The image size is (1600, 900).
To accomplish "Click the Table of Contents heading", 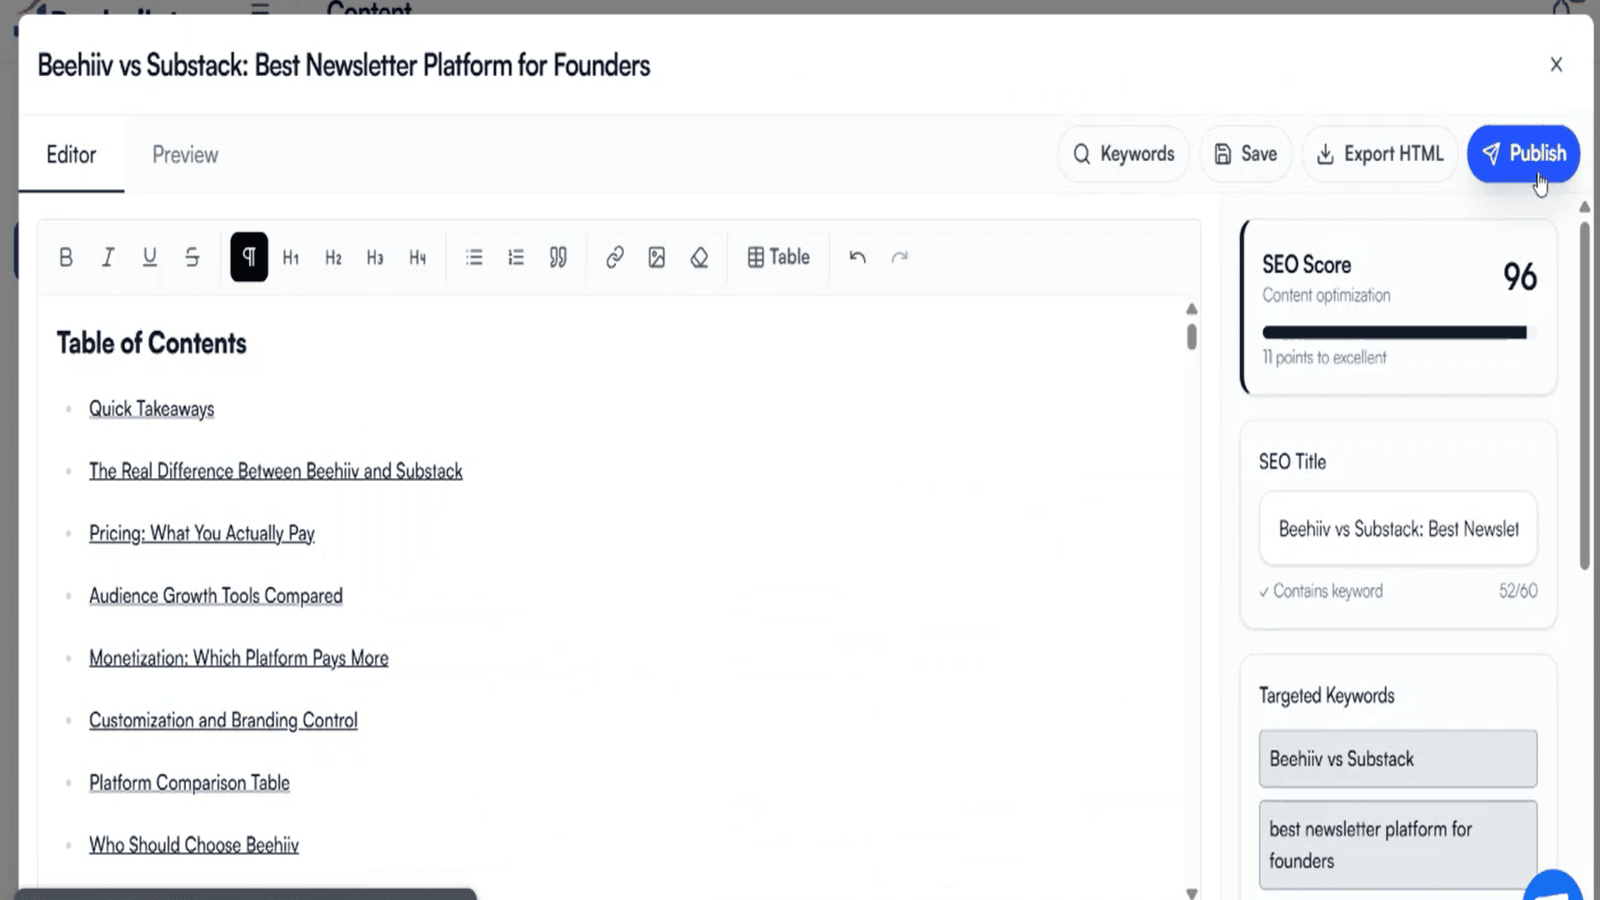I will point(152,343).
